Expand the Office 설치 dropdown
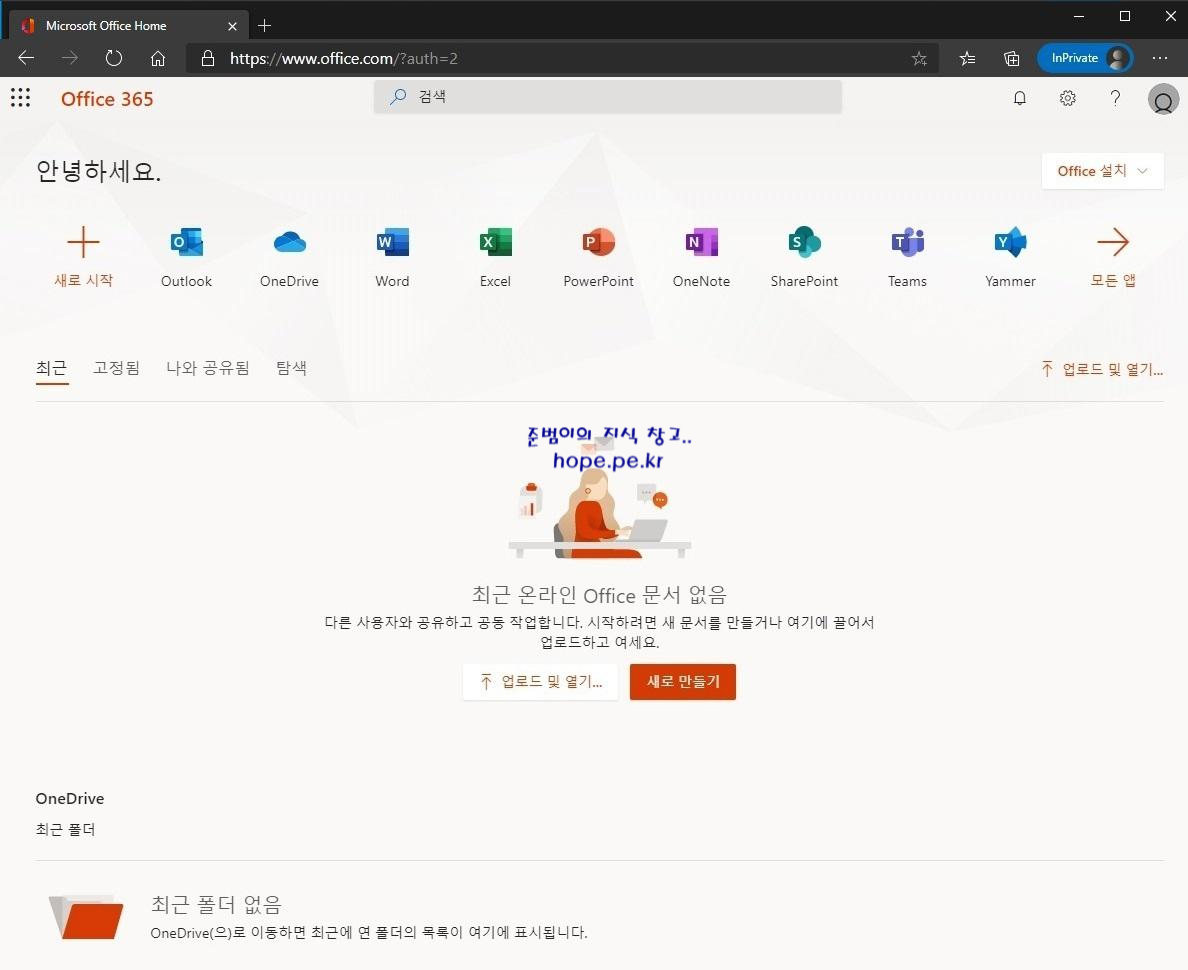The width and height of the screenshot is (1188, 970). tap(1102, 171)
